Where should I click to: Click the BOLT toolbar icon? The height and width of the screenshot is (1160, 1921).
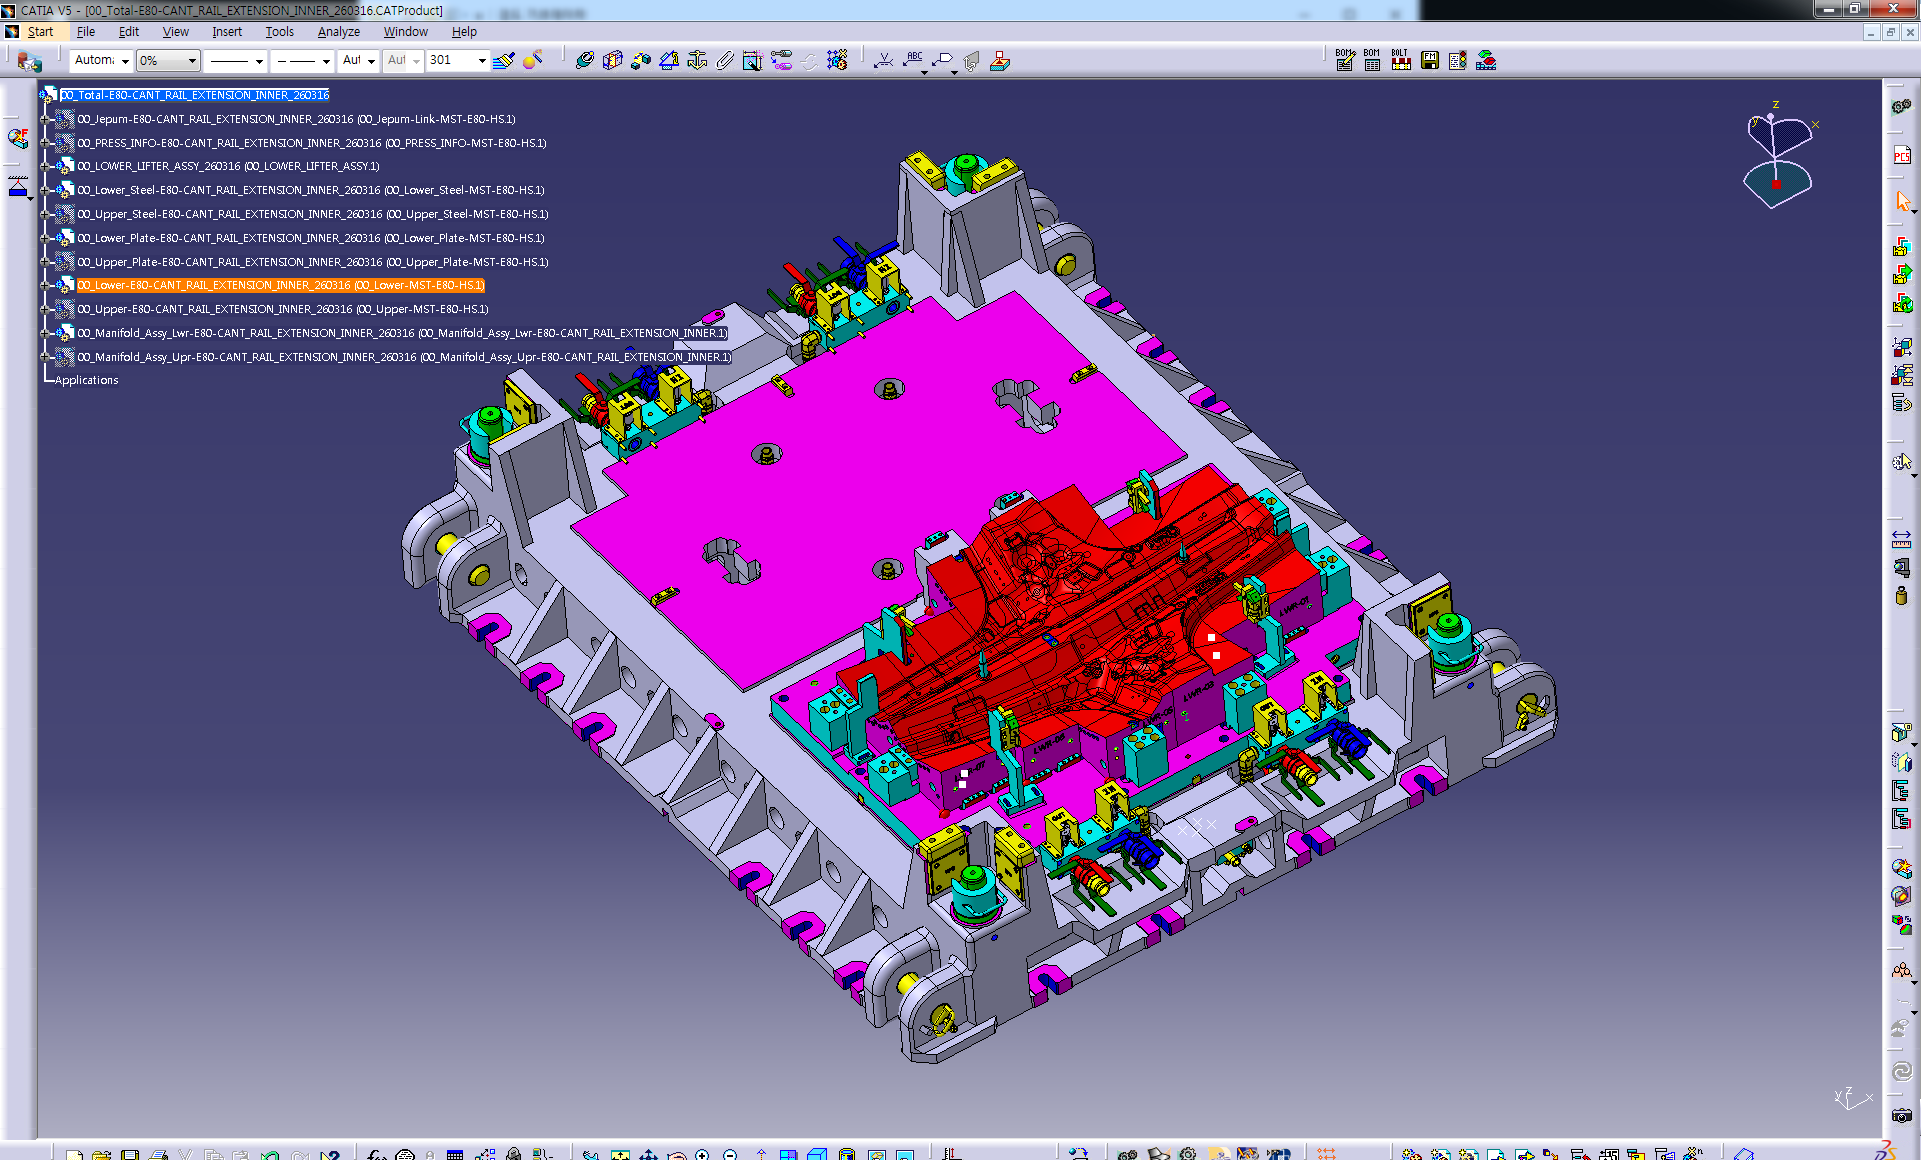1401,61
